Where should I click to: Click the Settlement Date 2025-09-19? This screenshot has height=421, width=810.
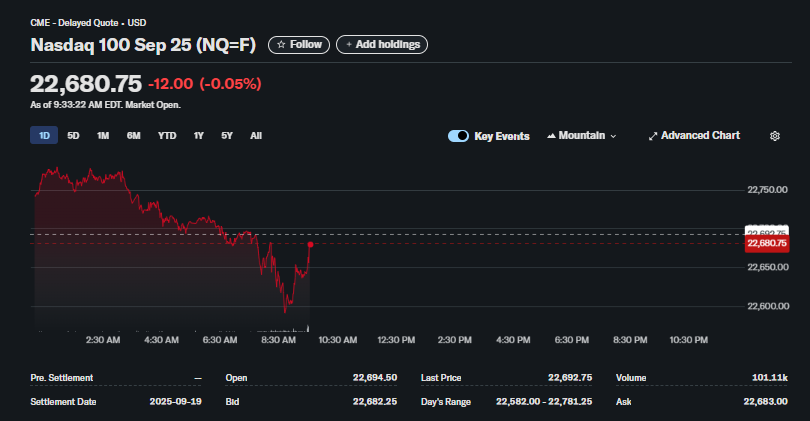coord(175,401)
